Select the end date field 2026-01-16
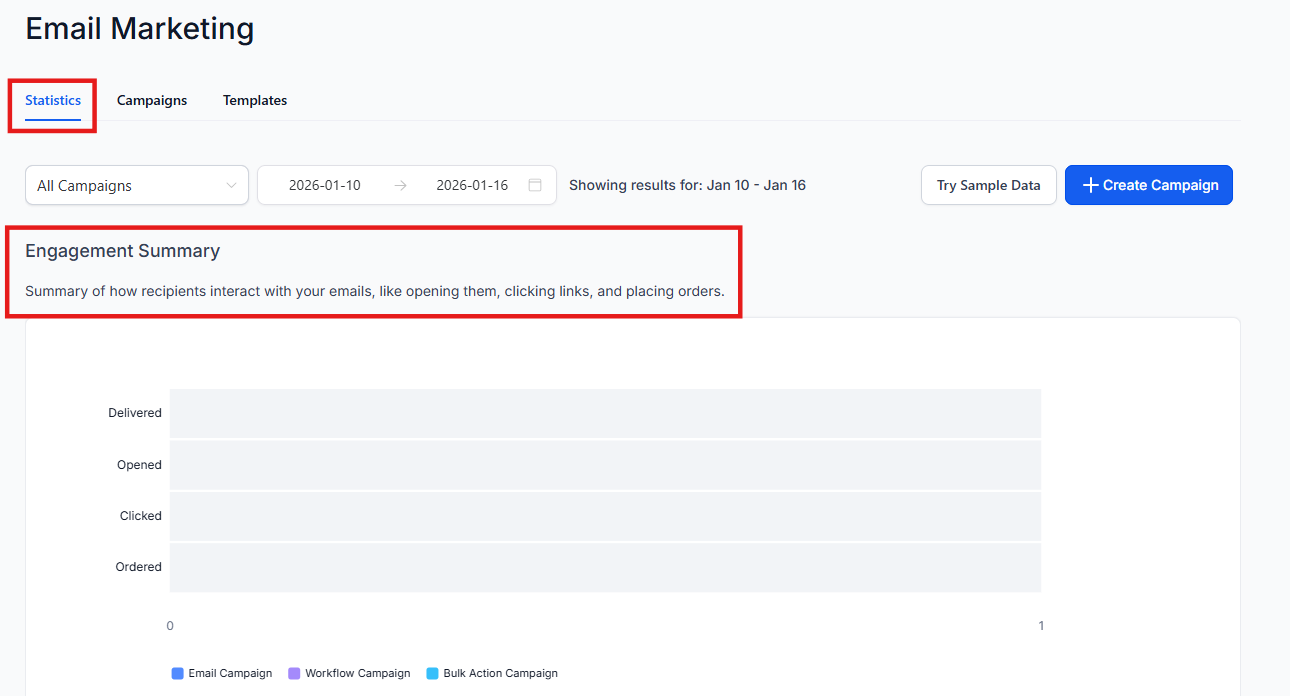 pos(472,185)
